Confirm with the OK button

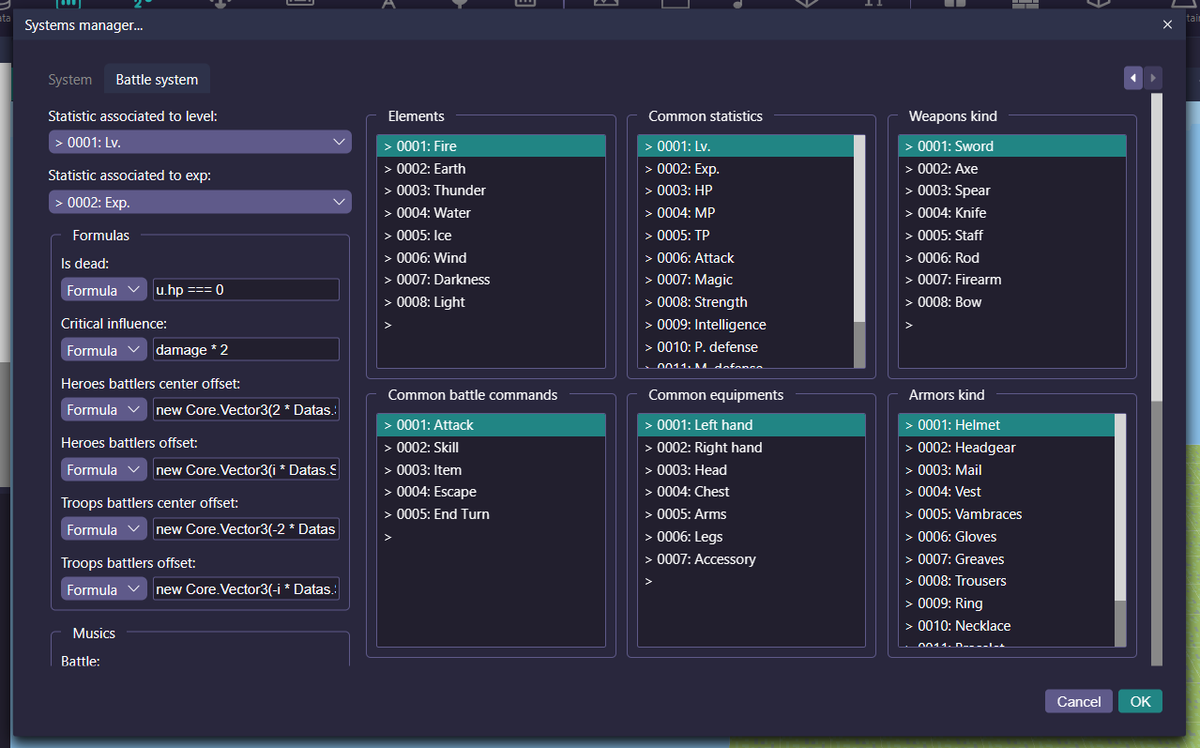coord(1140,701)
